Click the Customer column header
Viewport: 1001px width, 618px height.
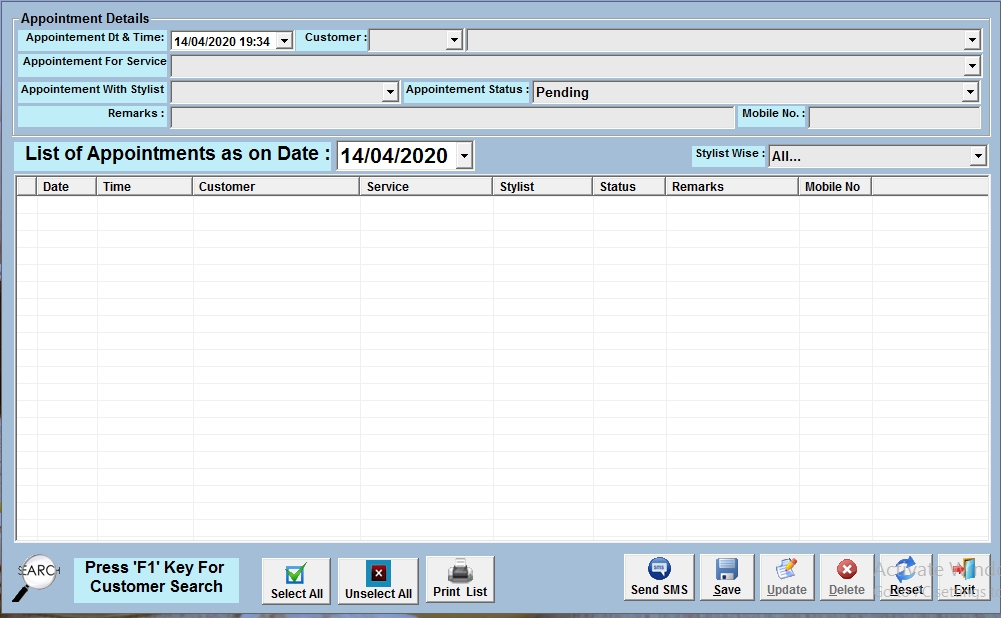click(276, 186)
